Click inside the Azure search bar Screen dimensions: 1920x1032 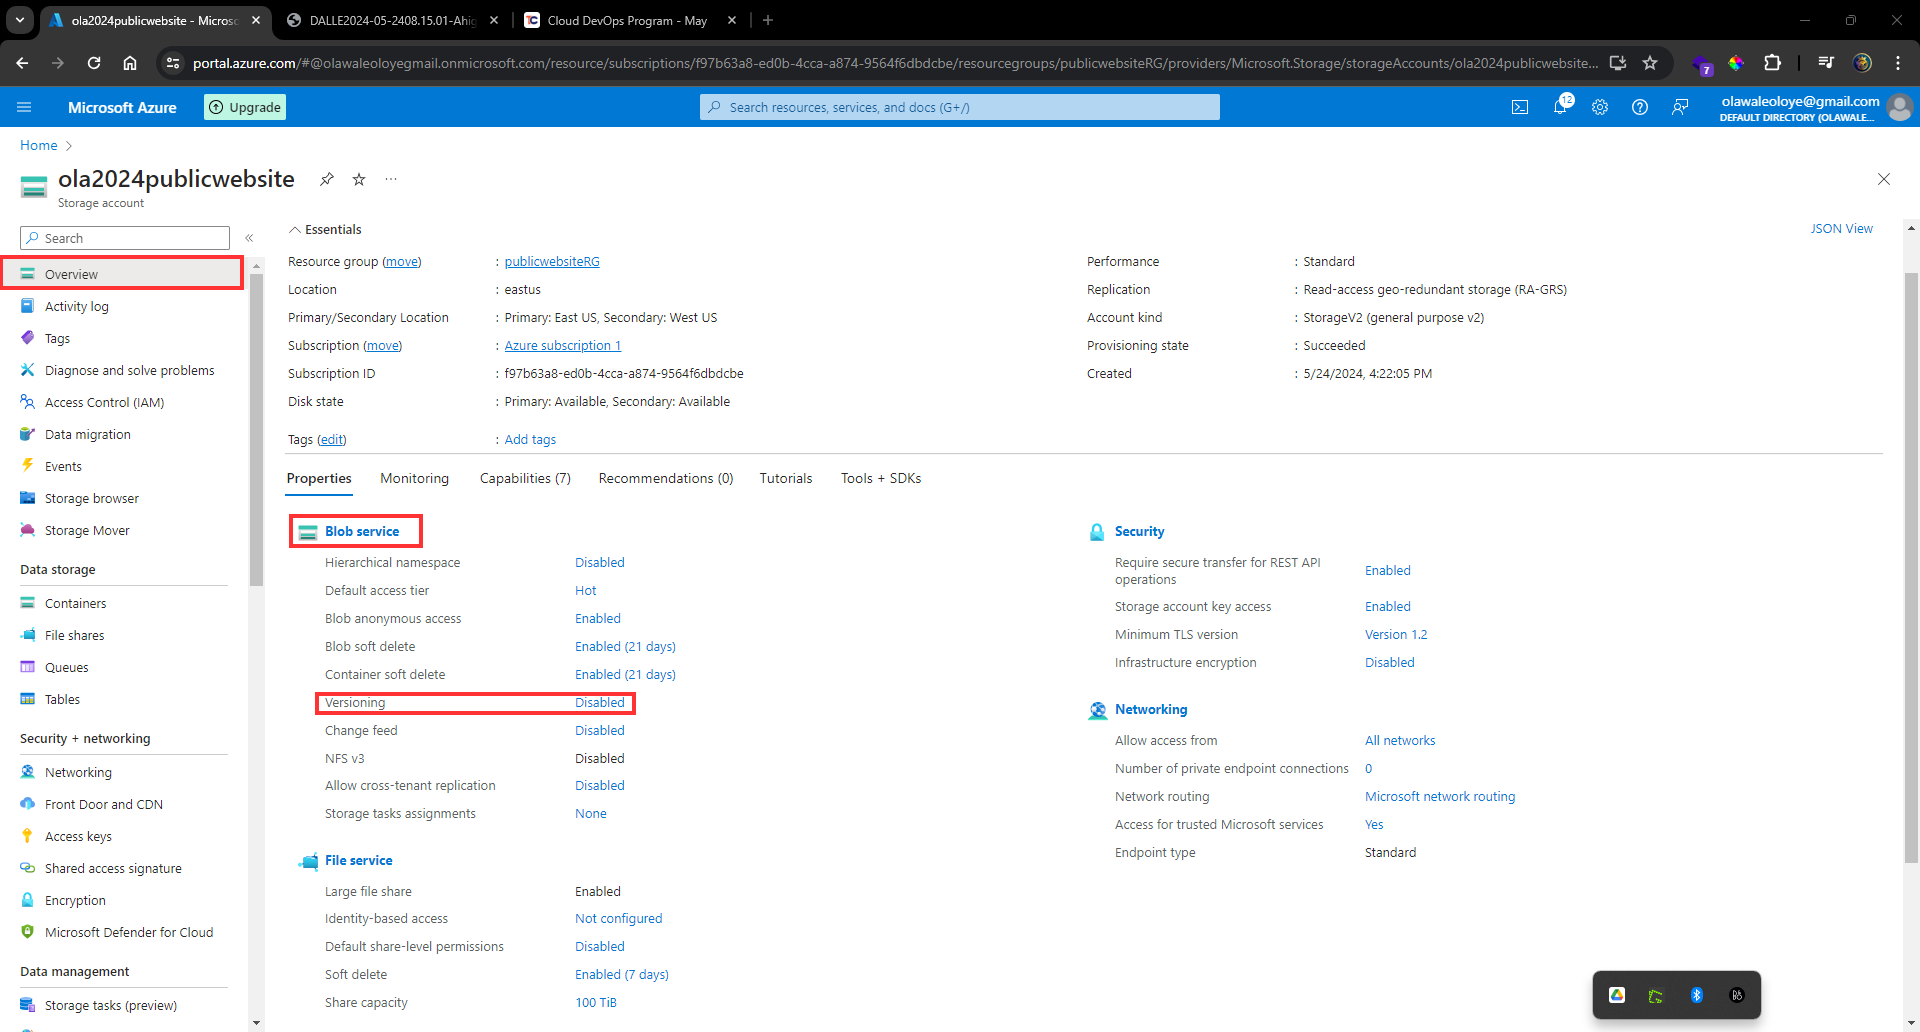click(958, 107)
